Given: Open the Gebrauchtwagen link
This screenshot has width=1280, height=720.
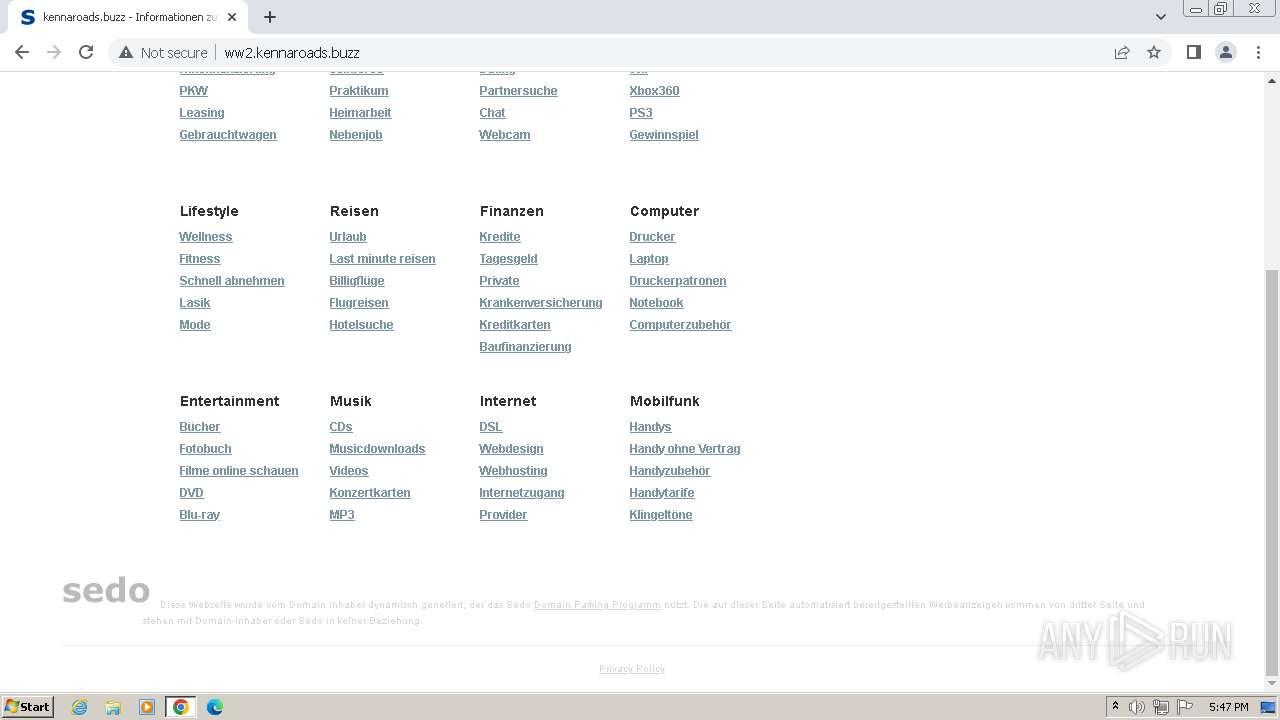Looking at the screenshot, I should 228,135.
